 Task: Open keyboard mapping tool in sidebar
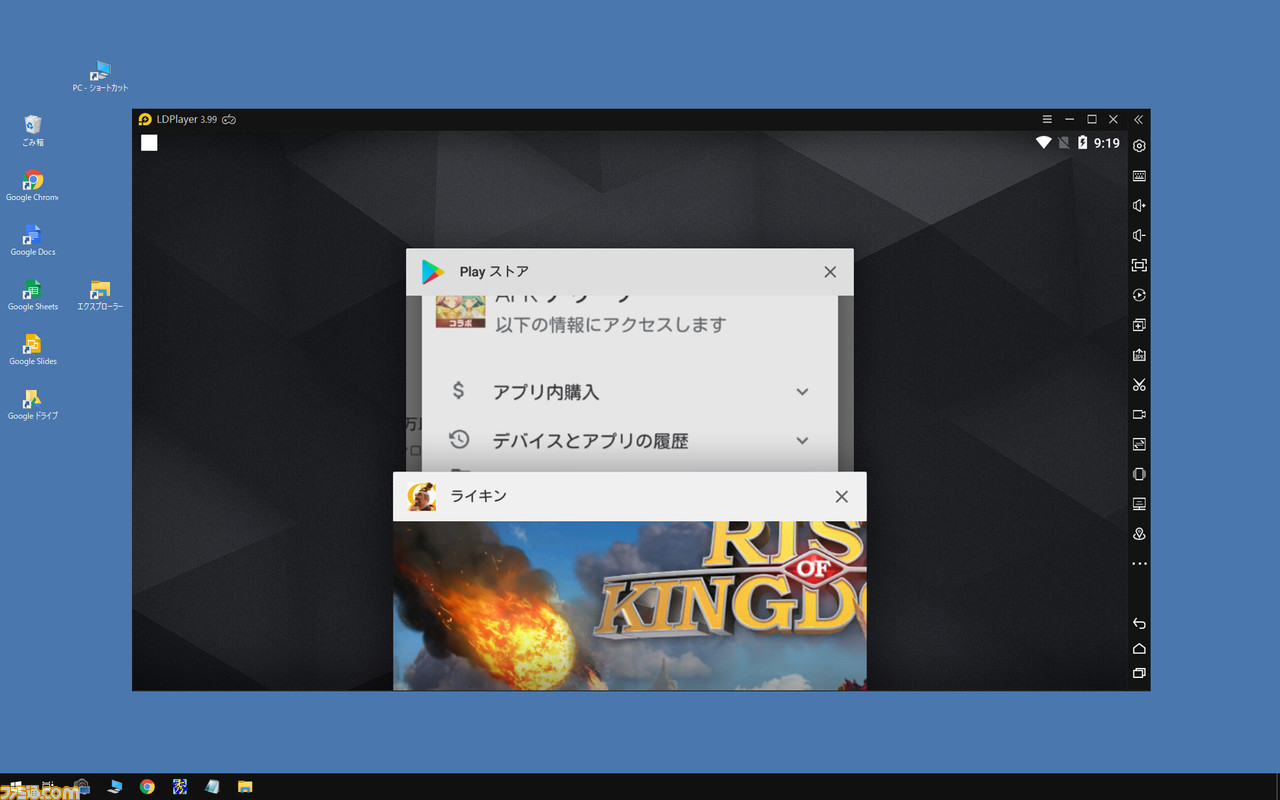click(x=1139, y=176)
